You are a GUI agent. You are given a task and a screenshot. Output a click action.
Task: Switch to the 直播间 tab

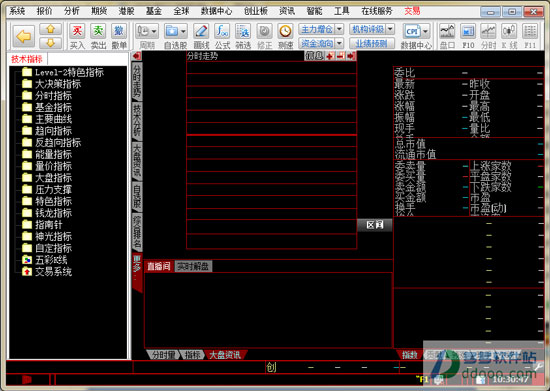click(x=159, y=267)
